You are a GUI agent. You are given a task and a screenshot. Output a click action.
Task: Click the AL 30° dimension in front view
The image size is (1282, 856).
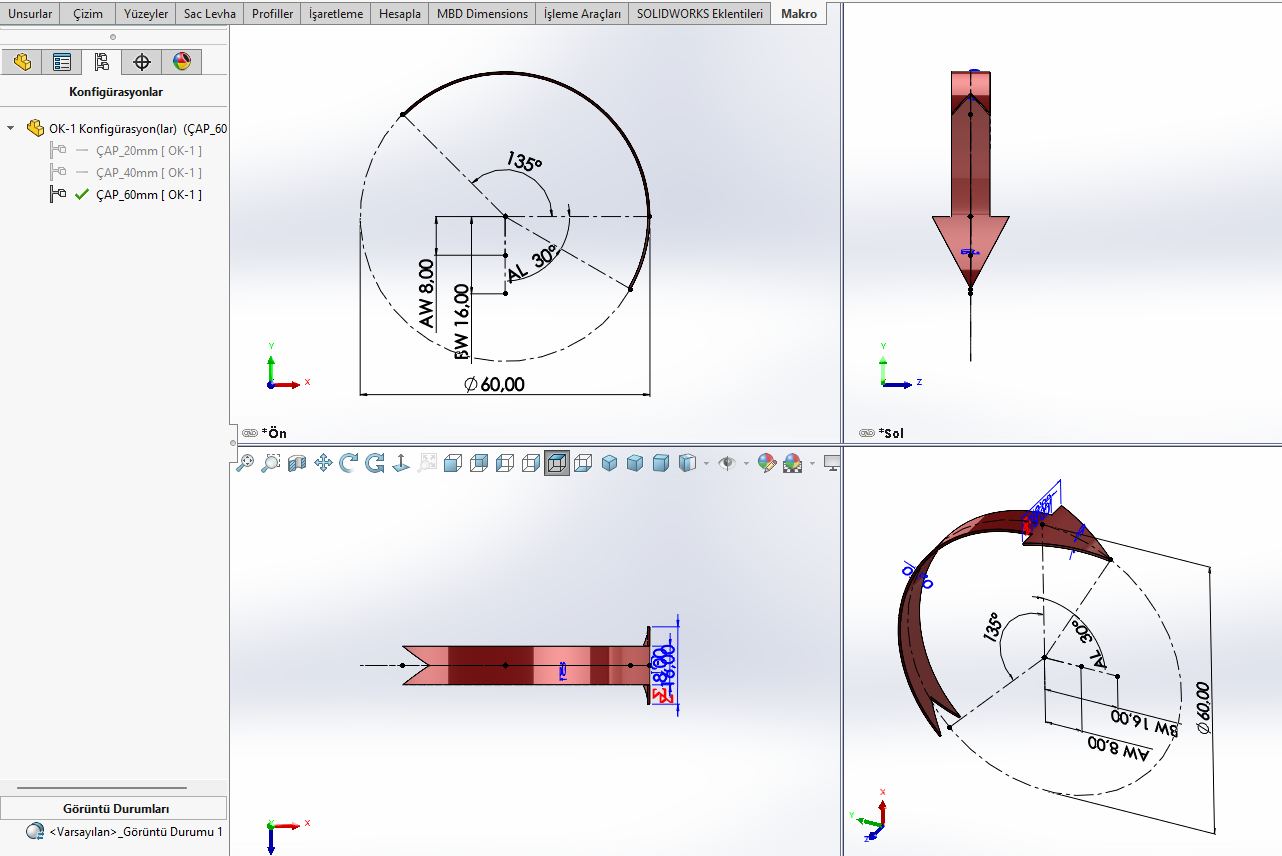pos(531,265)
